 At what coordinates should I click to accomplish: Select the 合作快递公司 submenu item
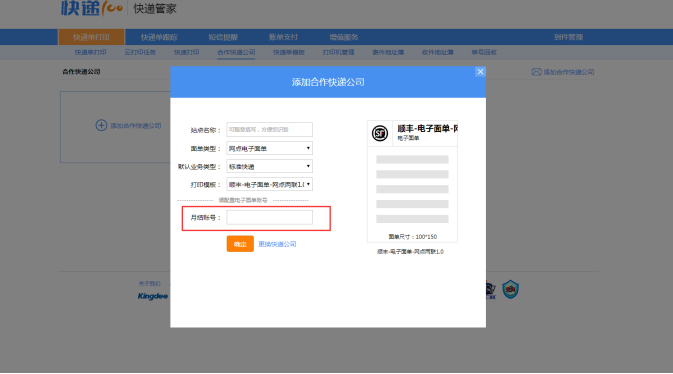[236, 52]
